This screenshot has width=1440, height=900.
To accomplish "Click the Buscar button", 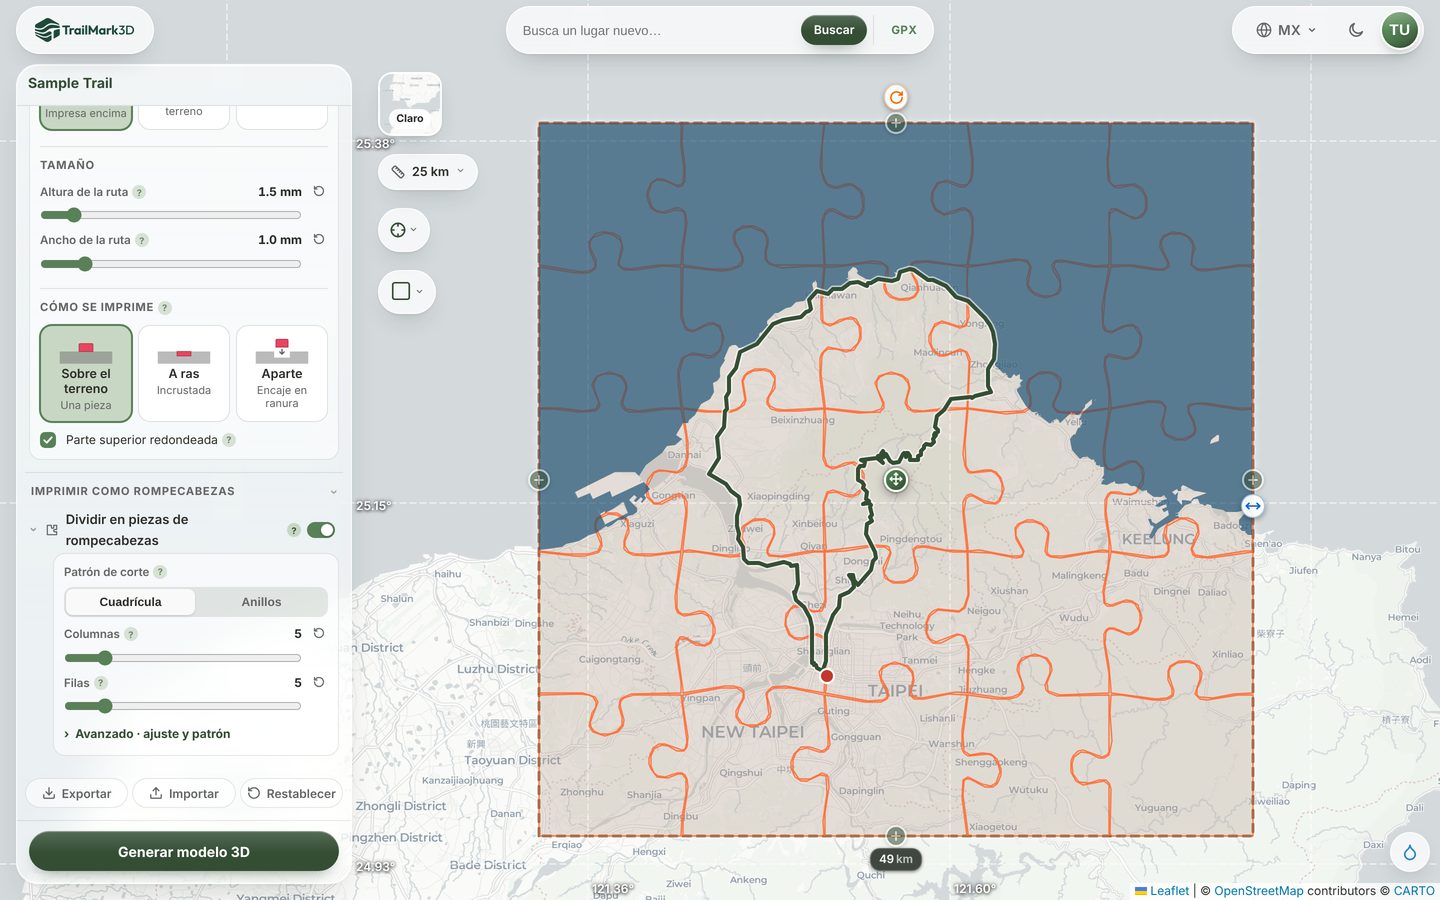I will coord(834,30).
